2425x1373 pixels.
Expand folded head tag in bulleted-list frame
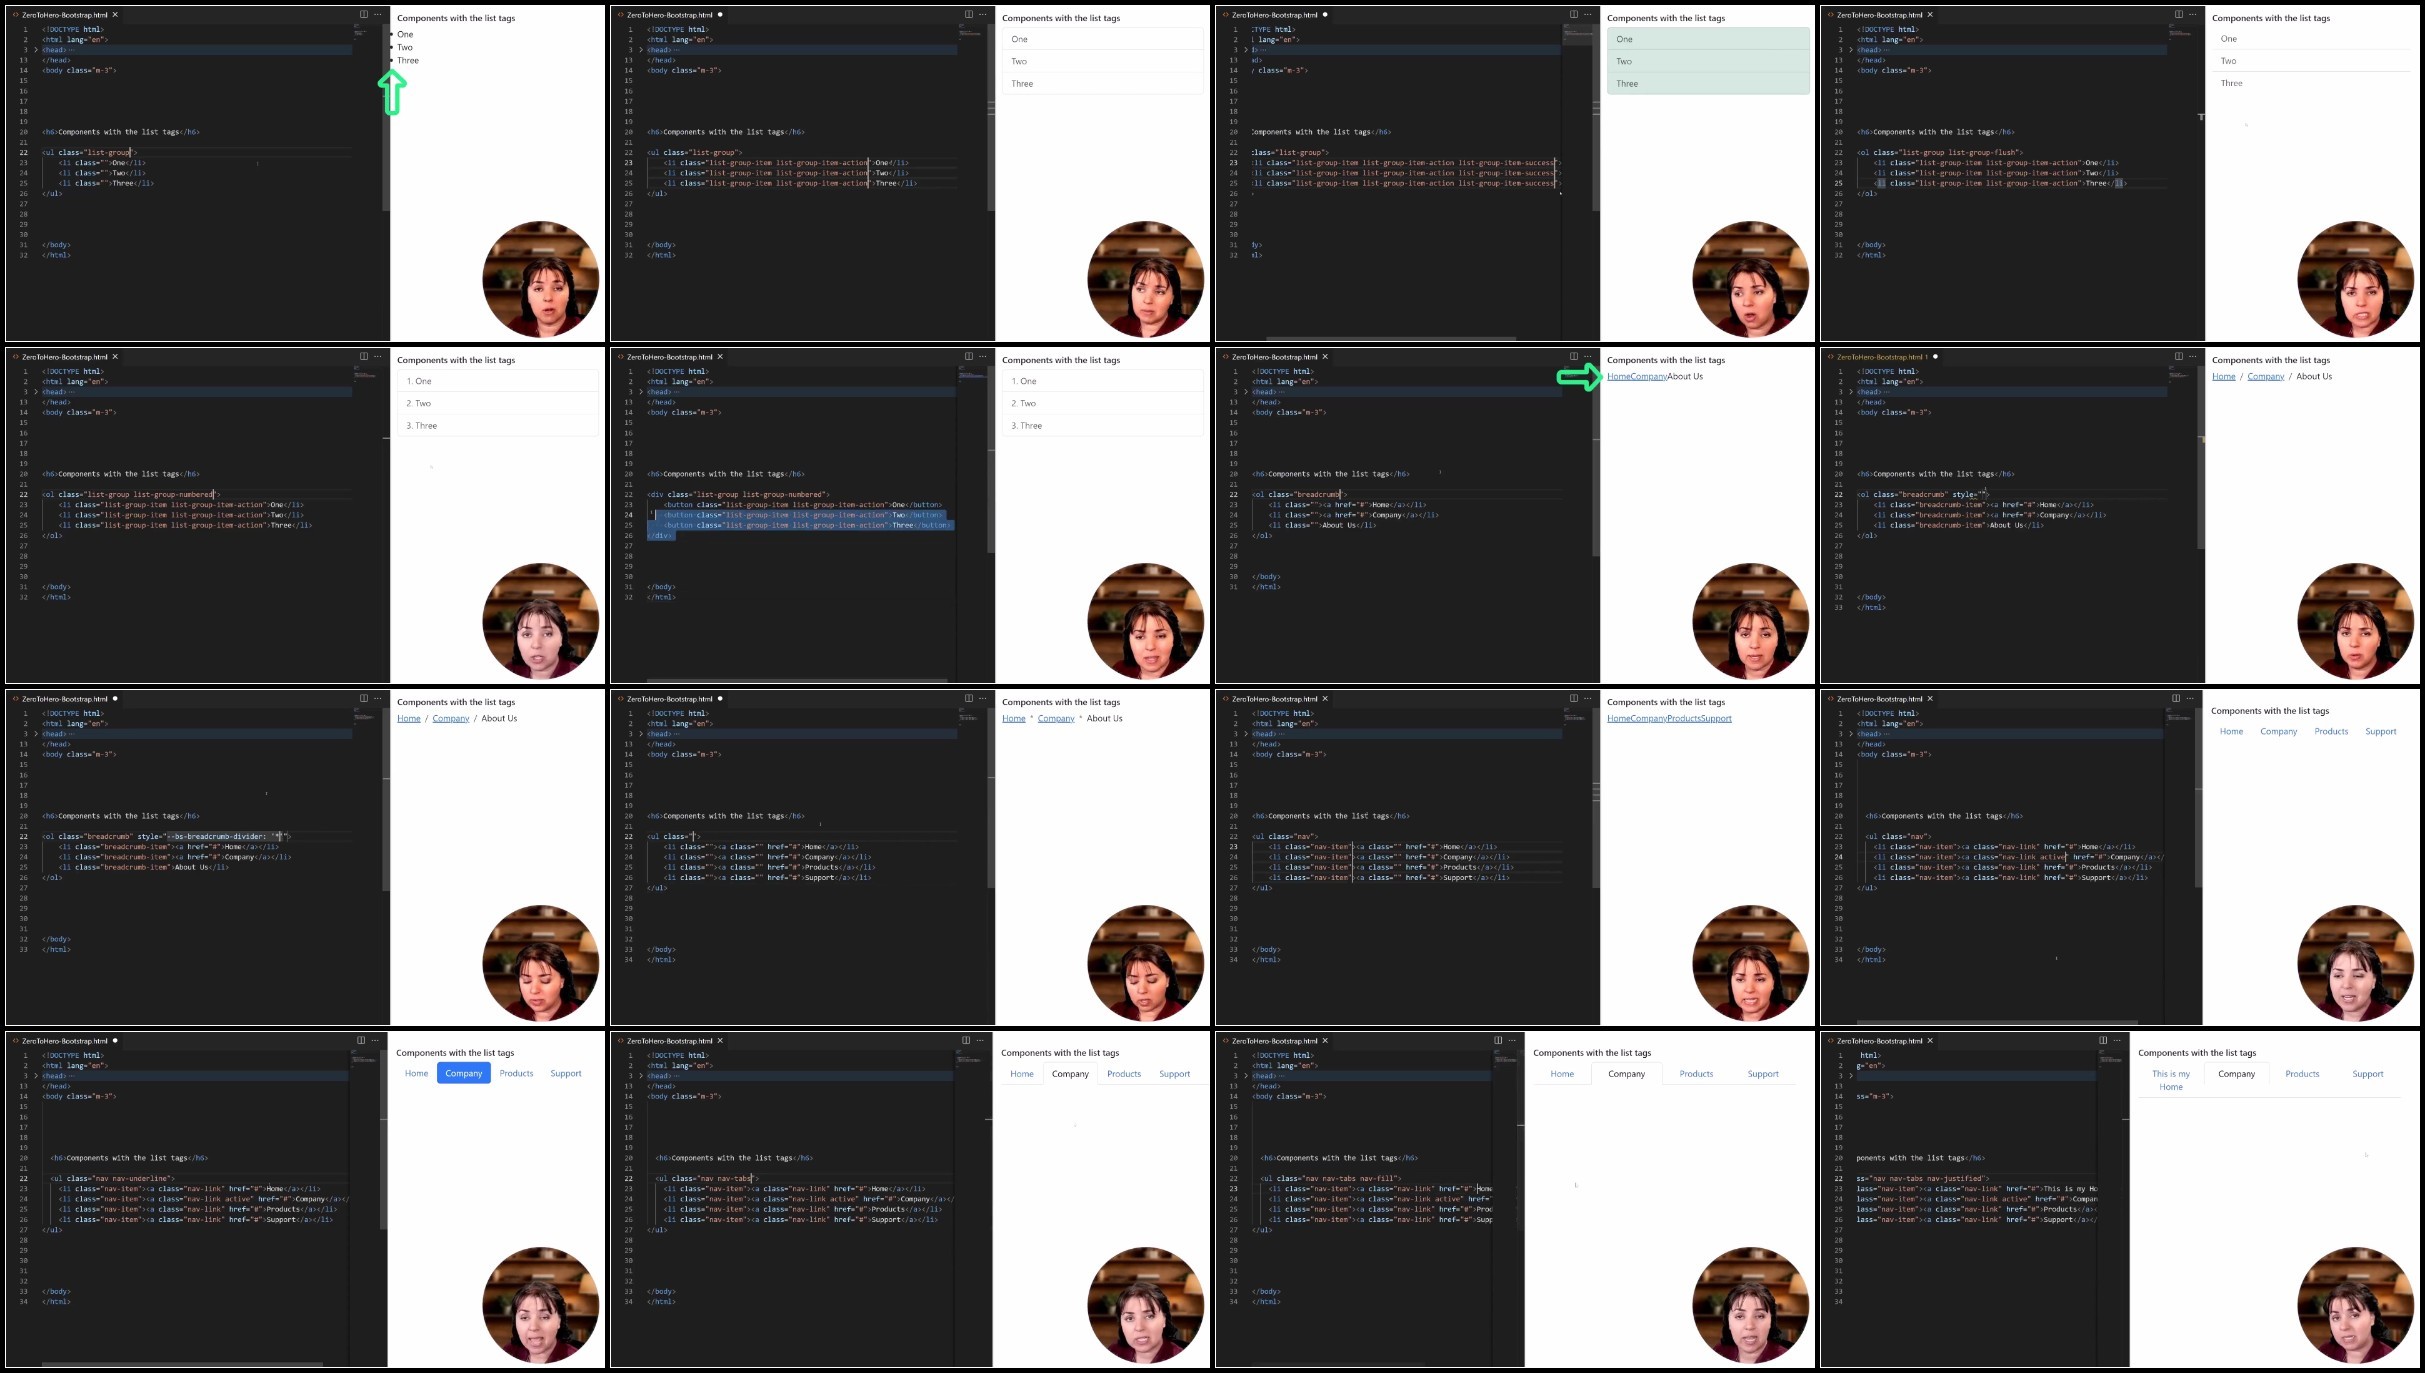(x=36, y=50)
